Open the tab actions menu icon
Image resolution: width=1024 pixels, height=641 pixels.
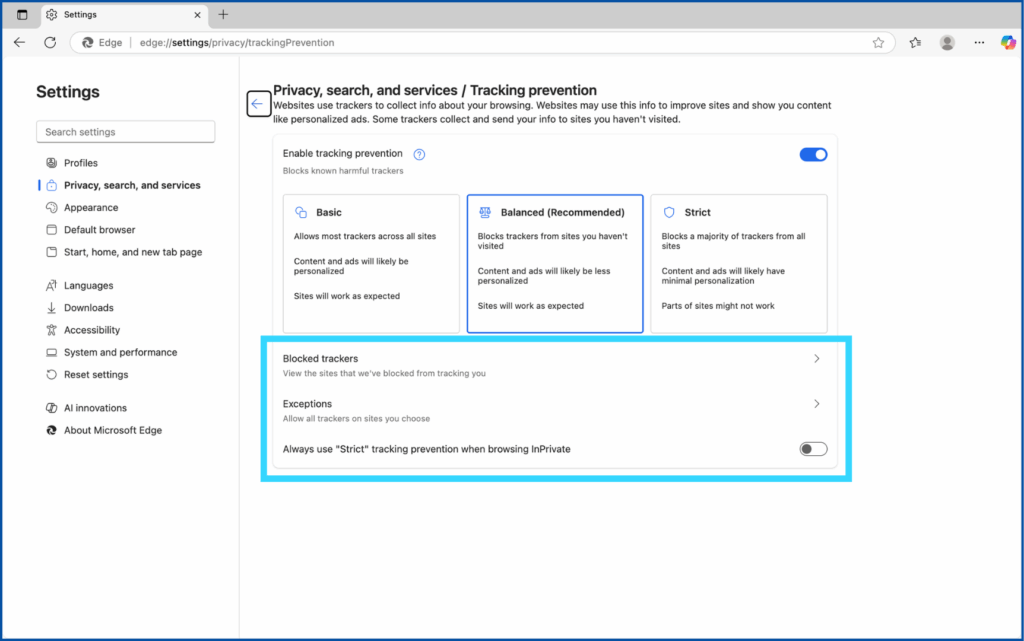click(22, 15)
